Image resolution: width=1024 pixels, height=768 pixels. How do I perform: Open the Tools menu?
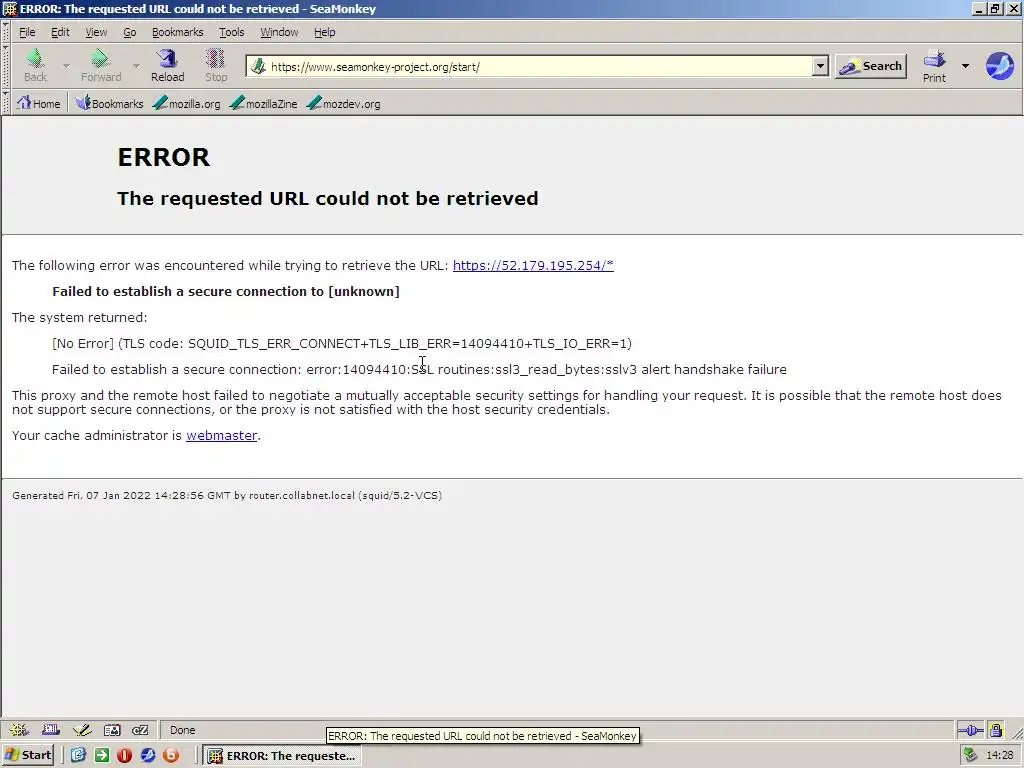coord(231,32)
